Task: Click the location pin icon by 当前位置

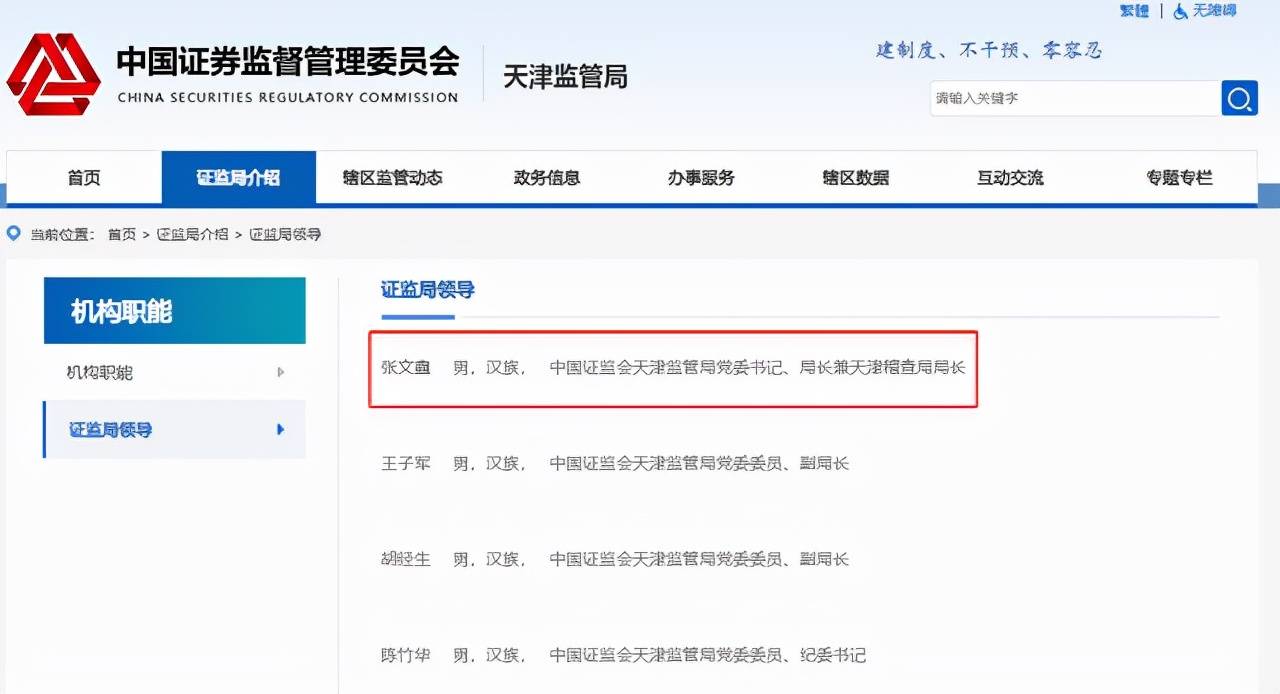Action: coord(14,234)
